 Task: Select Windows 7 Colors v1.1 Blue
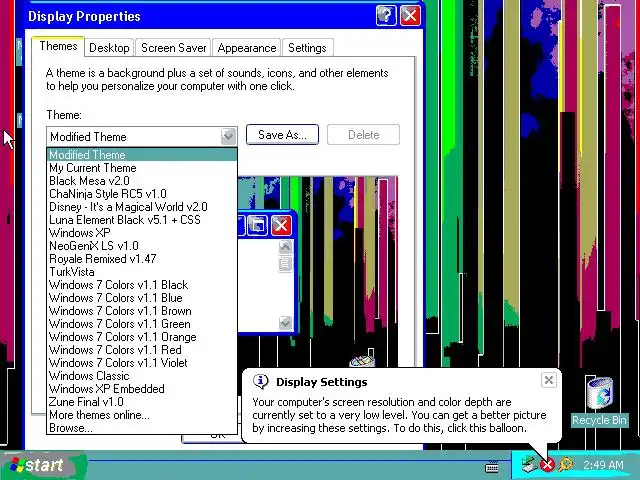coord(142,298)
